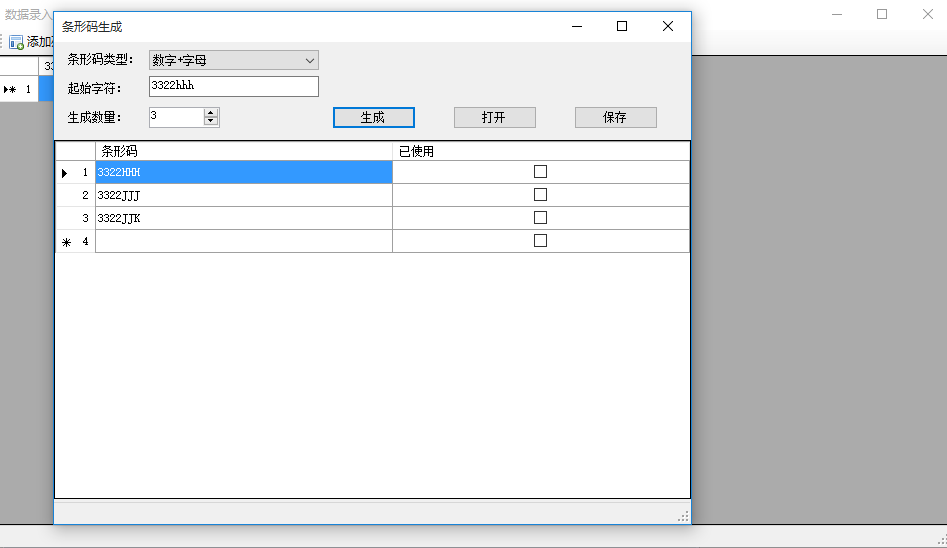Save barcodes with the 保存 button
This screenshot has width=947, height=548.
pyautogui.click(x=615, y=117)
